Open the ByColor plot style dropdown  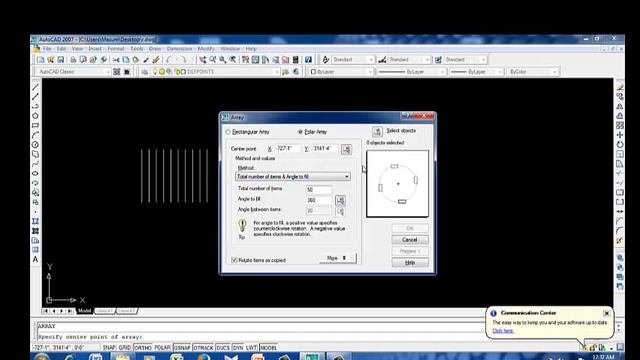(533, 72)
